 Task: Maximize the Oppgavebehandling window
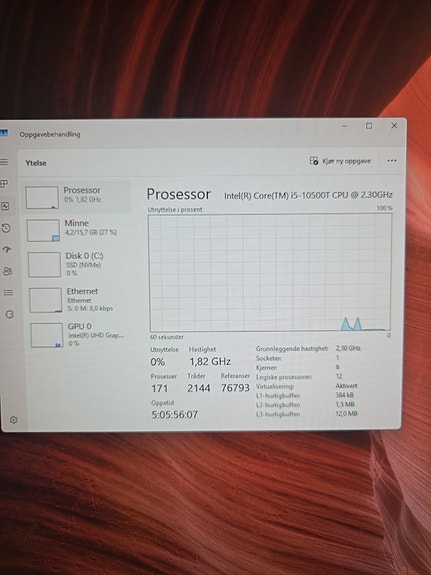click(x=369, y=126)
